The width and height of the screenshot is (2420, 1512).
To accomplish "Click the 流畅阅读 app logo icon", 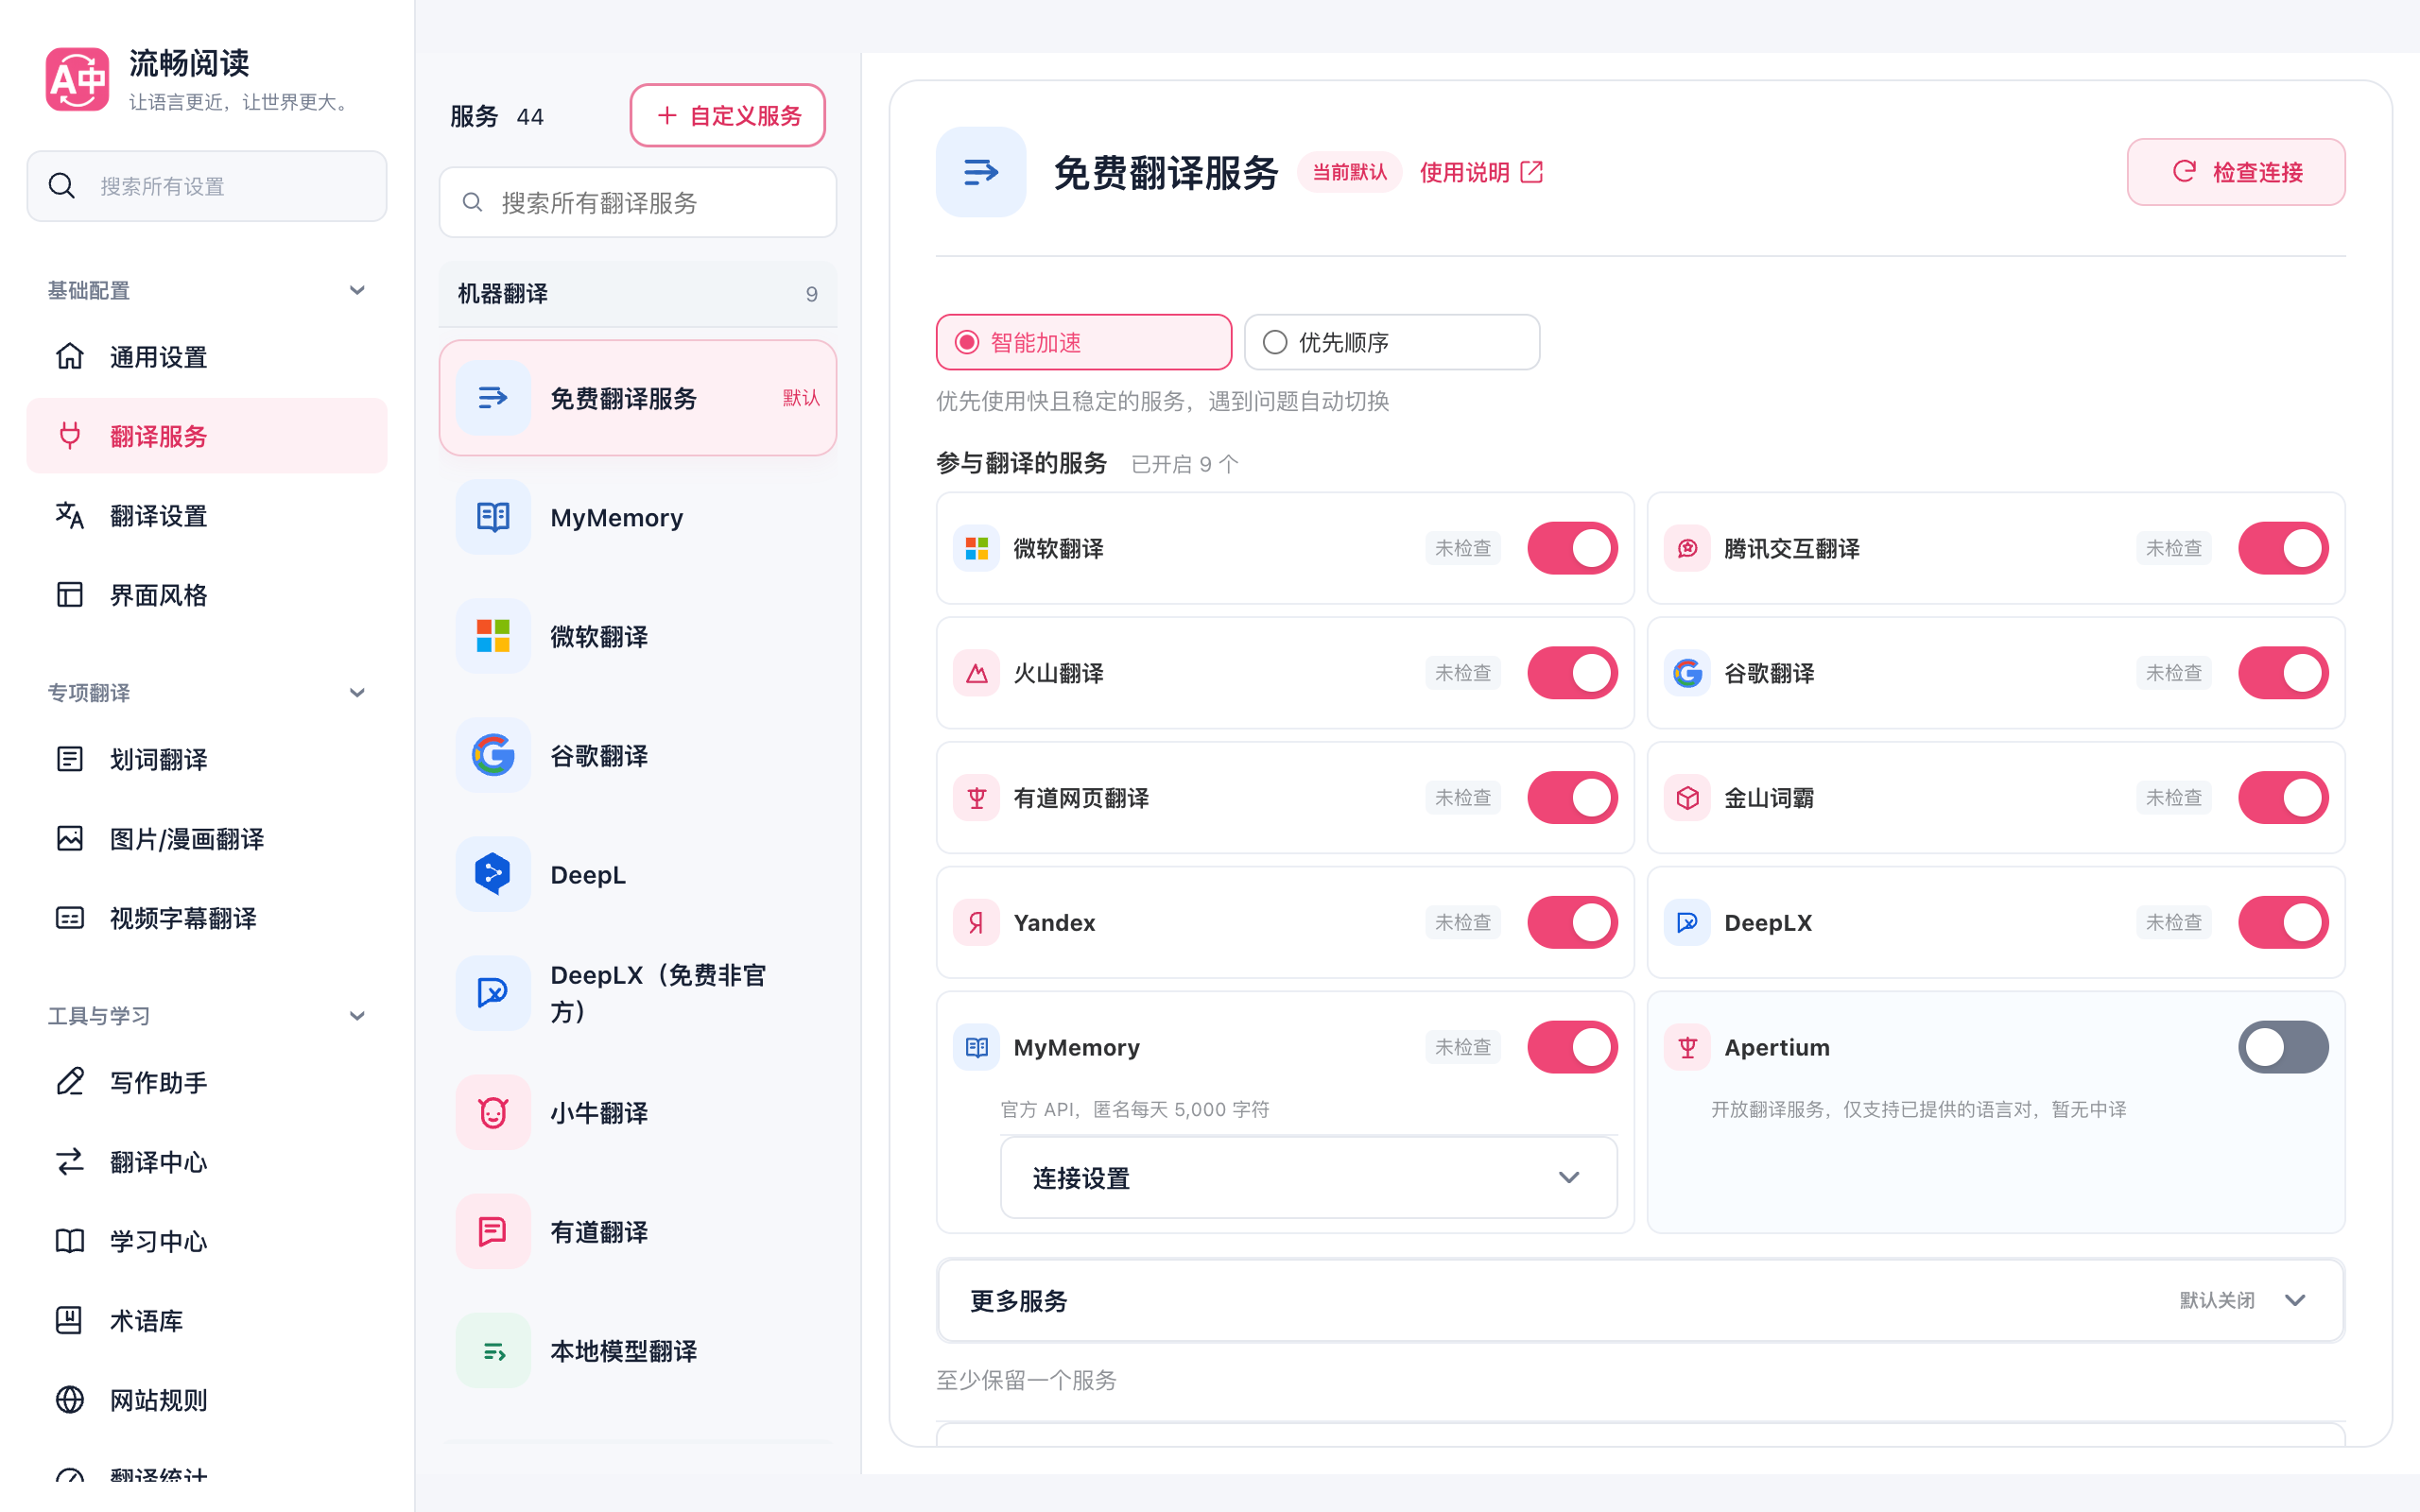I will (x=77, y=79).
